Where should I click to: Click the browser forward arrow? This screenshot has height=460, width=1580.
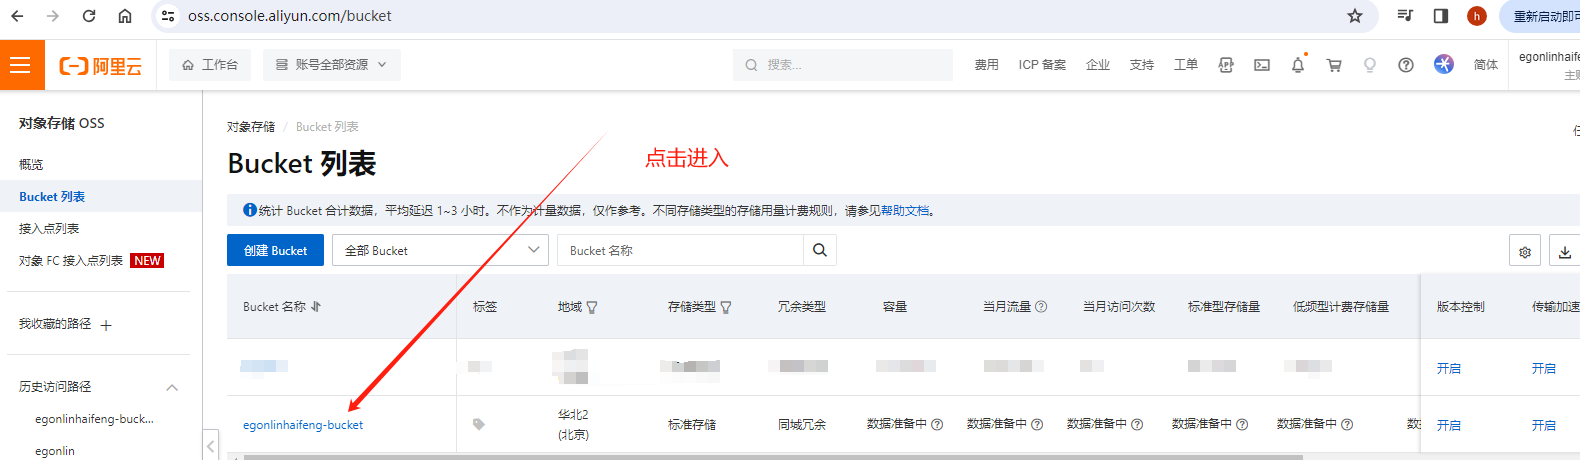(x=53, y=16)
